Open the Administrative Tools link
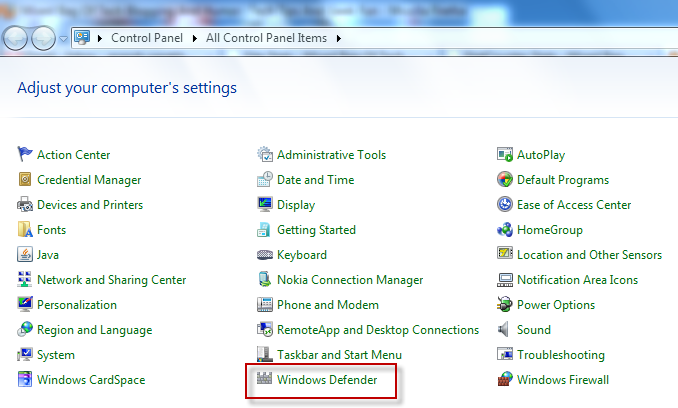 coord(332,155)
